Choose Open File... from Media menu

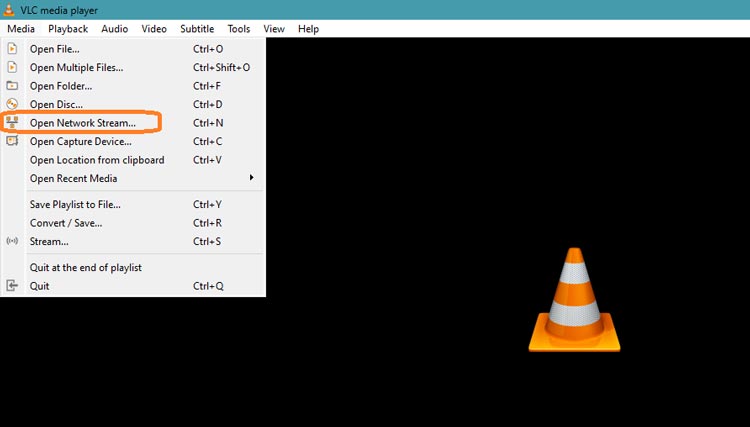coord(133,49)
